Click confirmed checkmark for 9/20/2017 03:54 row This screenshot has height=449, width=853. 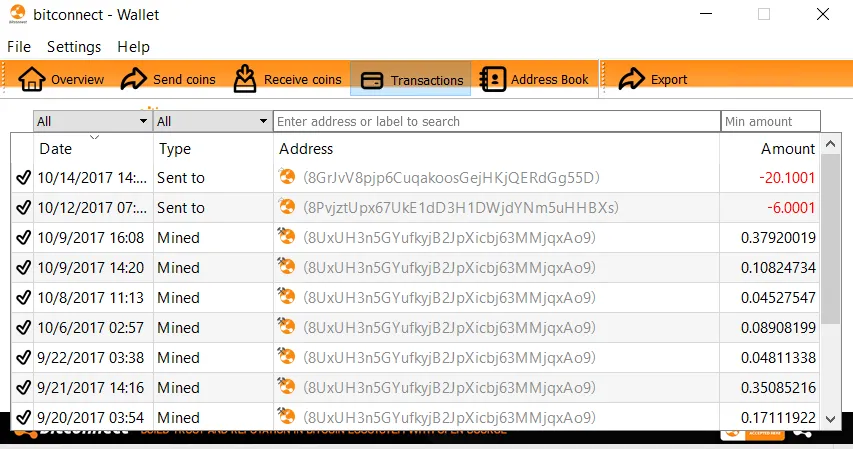[23, 417]
